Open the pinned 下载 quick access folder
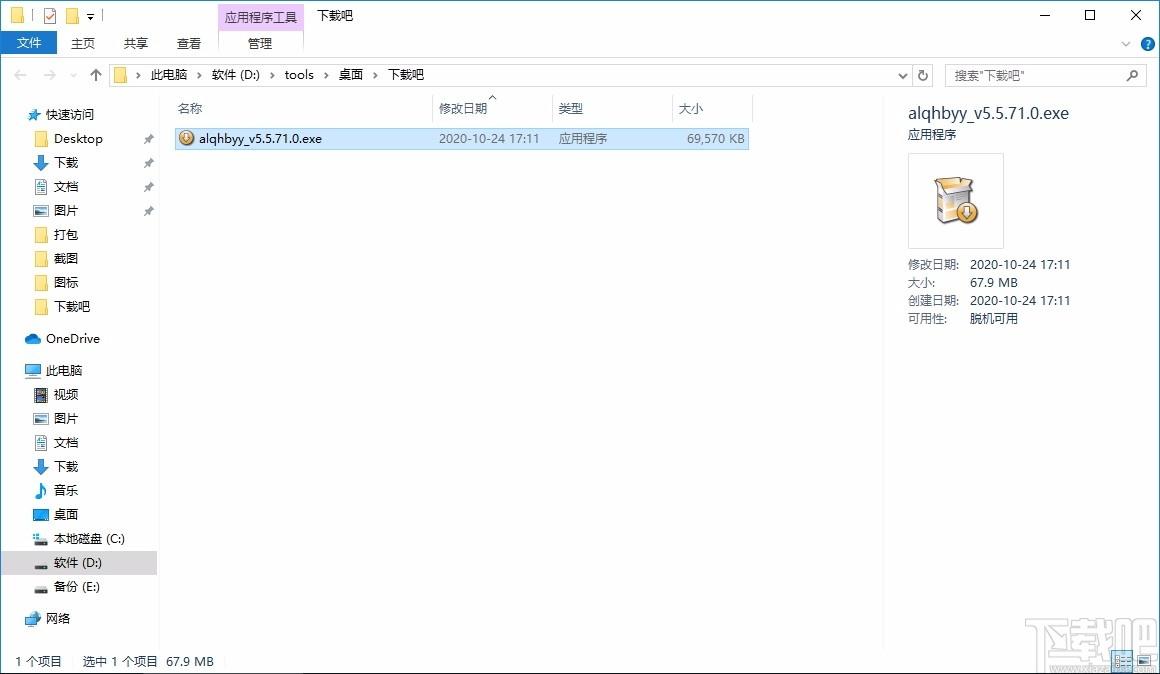This screenshot has height=674, width=1160. tap(66, 162)
